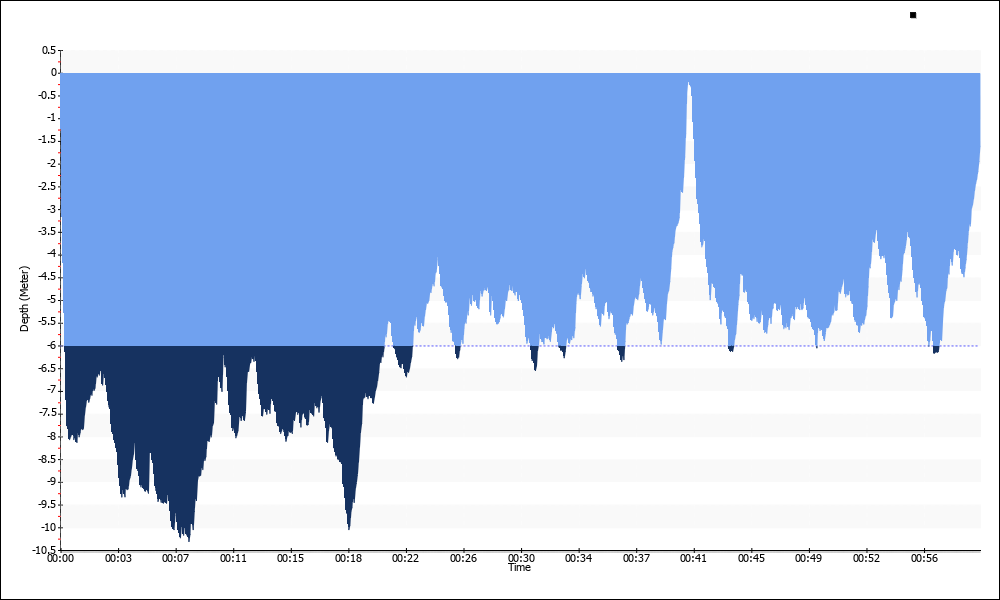The height and width of the screenshot is (600, 1000).
Task: Click the "00:41" time axis label
Action: [x=693, y=559]
